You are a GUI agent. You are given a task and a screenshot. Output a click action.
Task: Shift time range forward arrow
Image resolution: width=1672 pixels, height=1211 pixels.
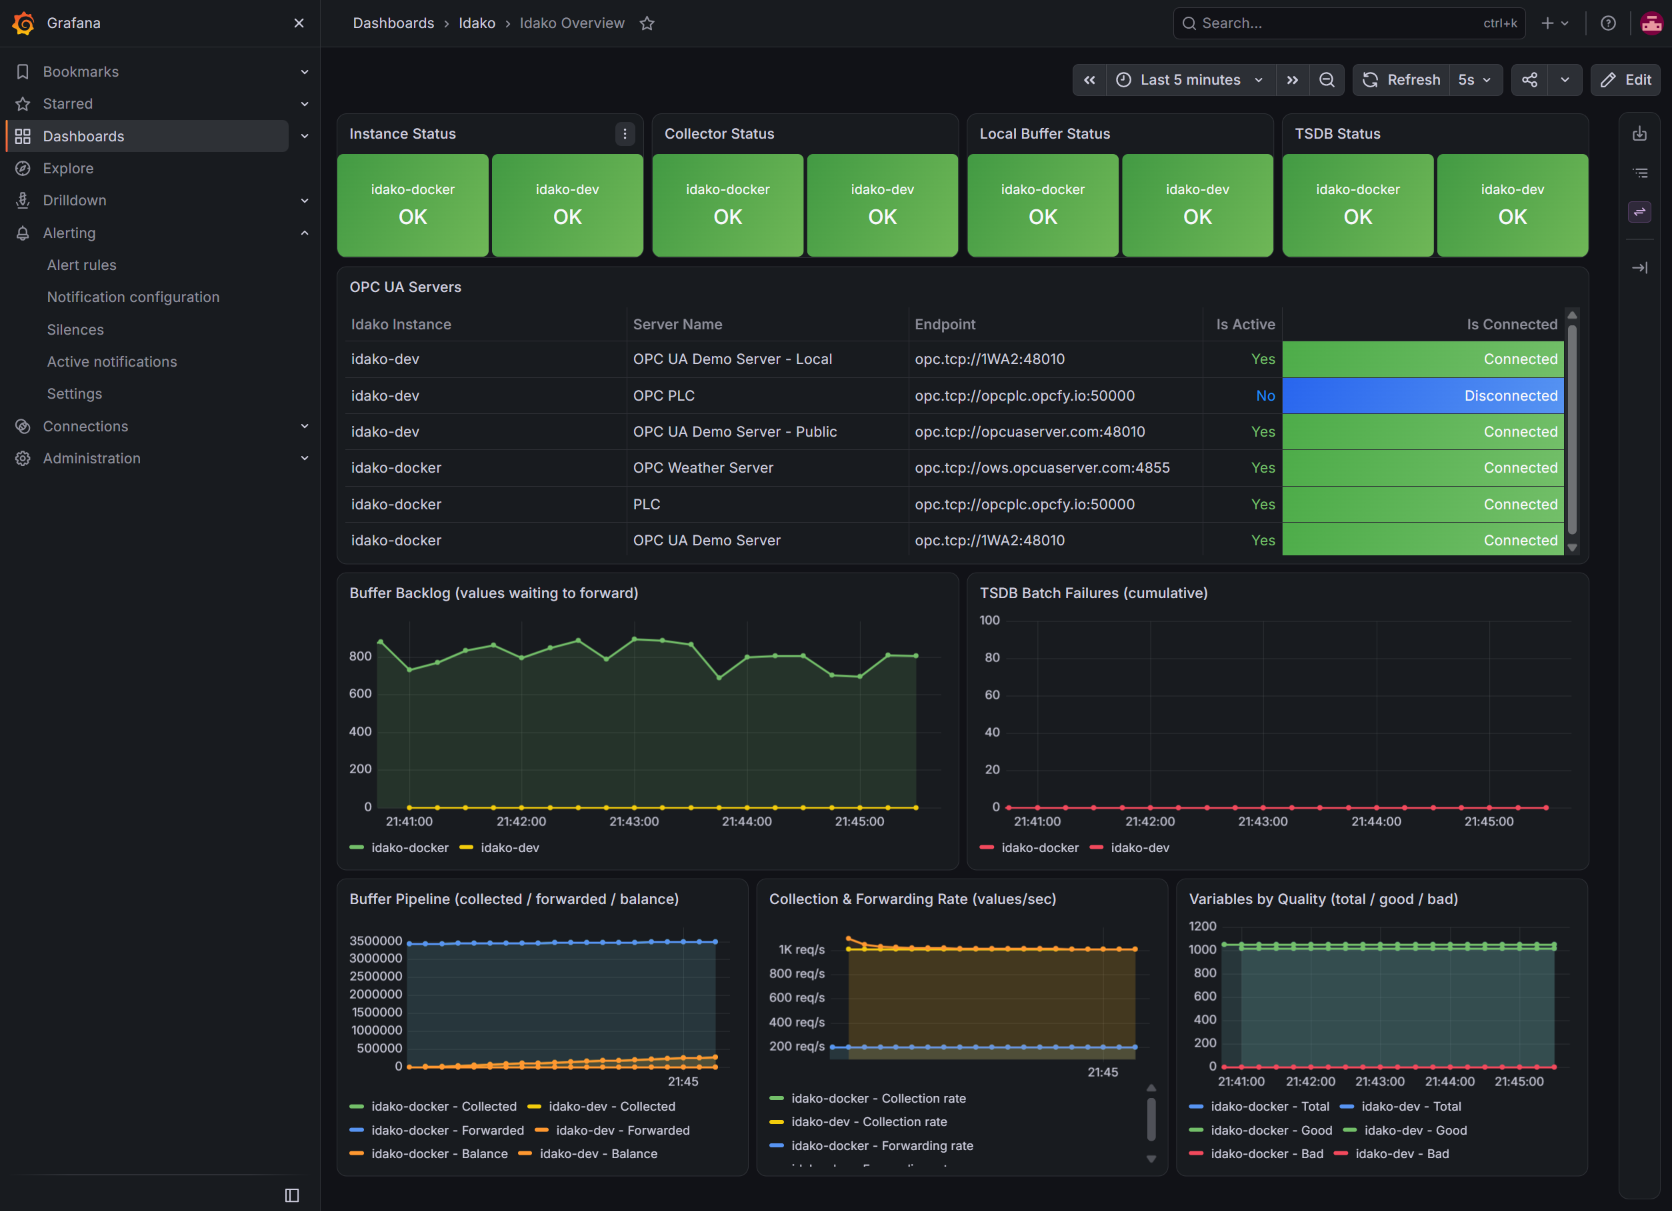click(x=1292, y=80)
